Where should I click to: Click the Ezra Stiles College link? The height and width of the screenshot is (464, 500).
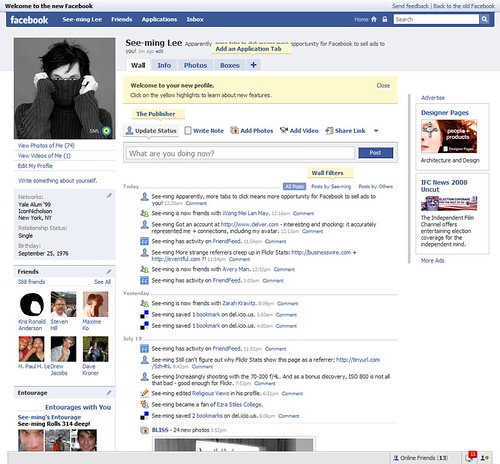click(239, 404)
